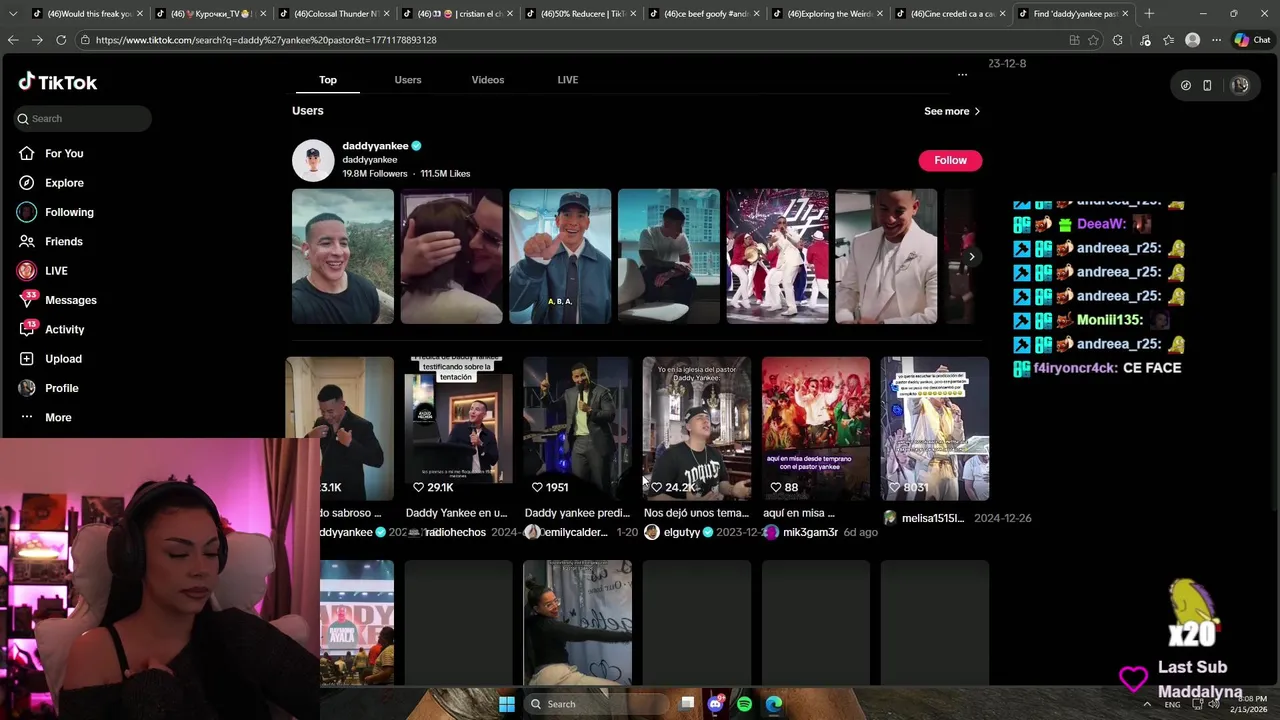Click the daddyyankee username link

(x=375, y=146)
